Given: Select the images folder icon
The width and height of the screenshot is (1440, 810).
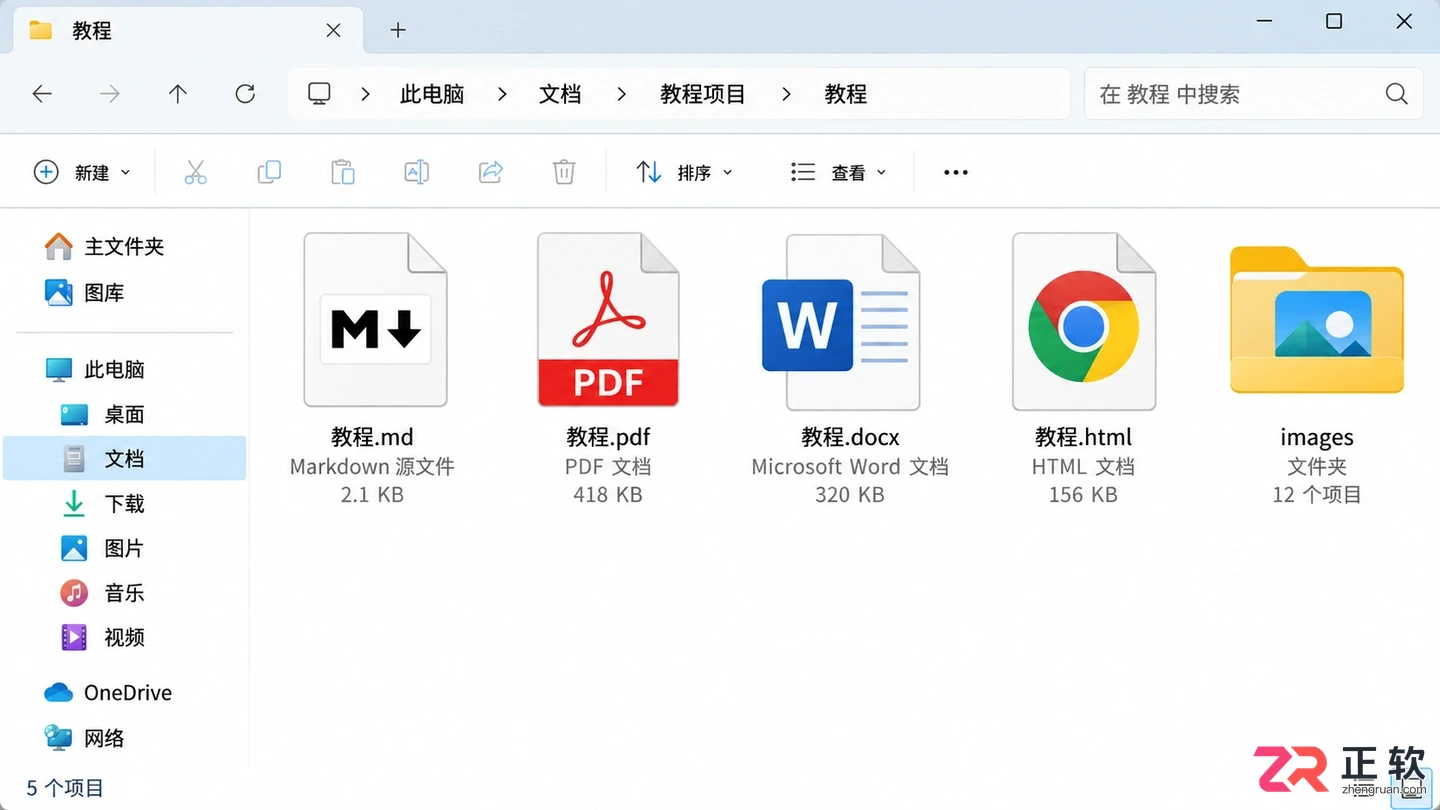Looking at the screenshot, I should (1317, 320).
